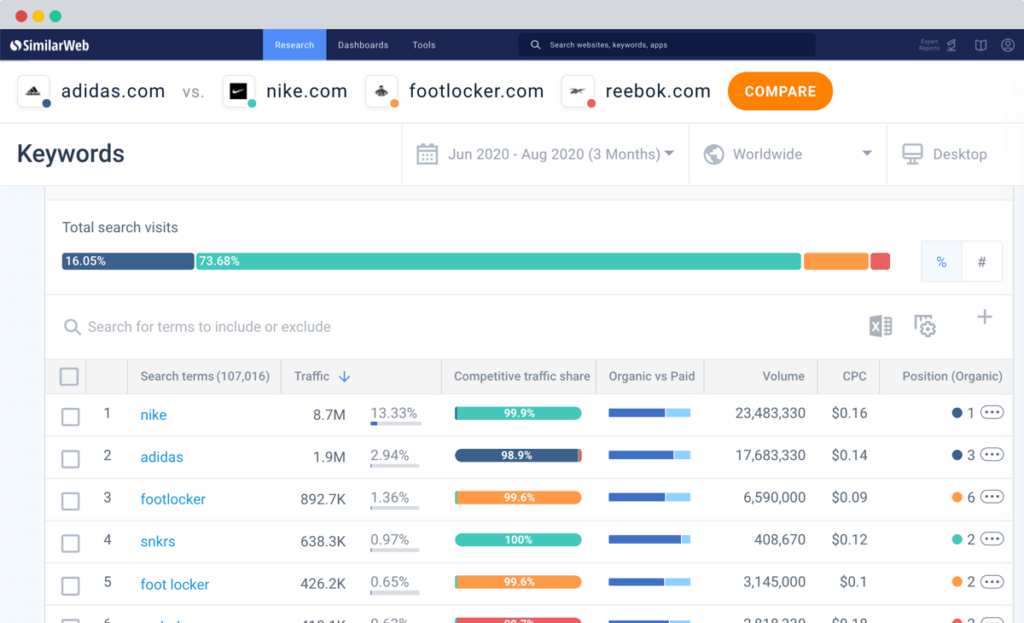Open the table column settings icon
Image resolution: width=1024 pixels, height=623 pixels.
point(925,326)
